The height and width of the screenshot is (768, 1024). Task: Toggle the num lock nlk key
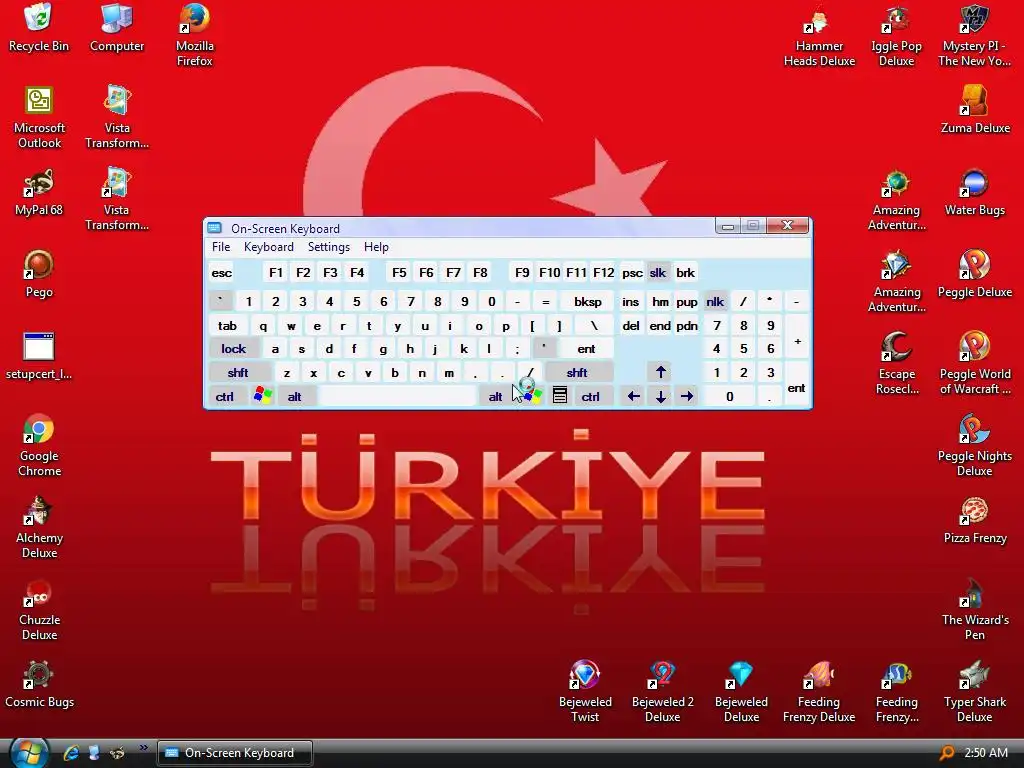tap(715, 302)
